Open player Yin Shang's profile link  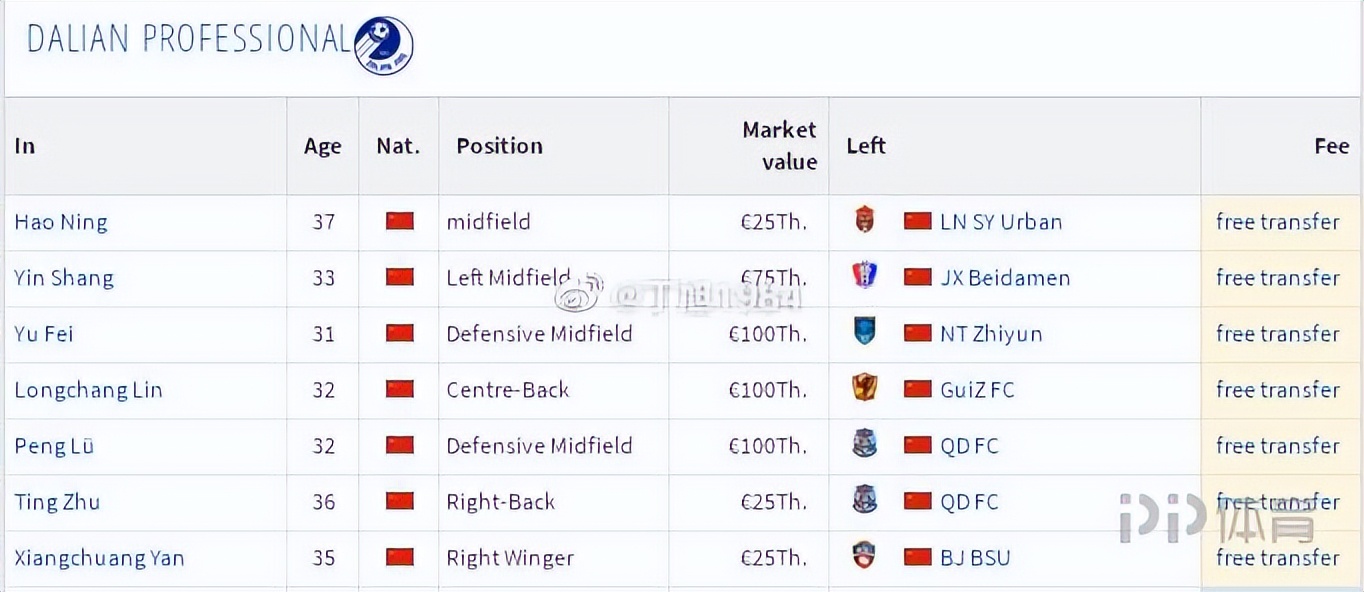(64, 278)
